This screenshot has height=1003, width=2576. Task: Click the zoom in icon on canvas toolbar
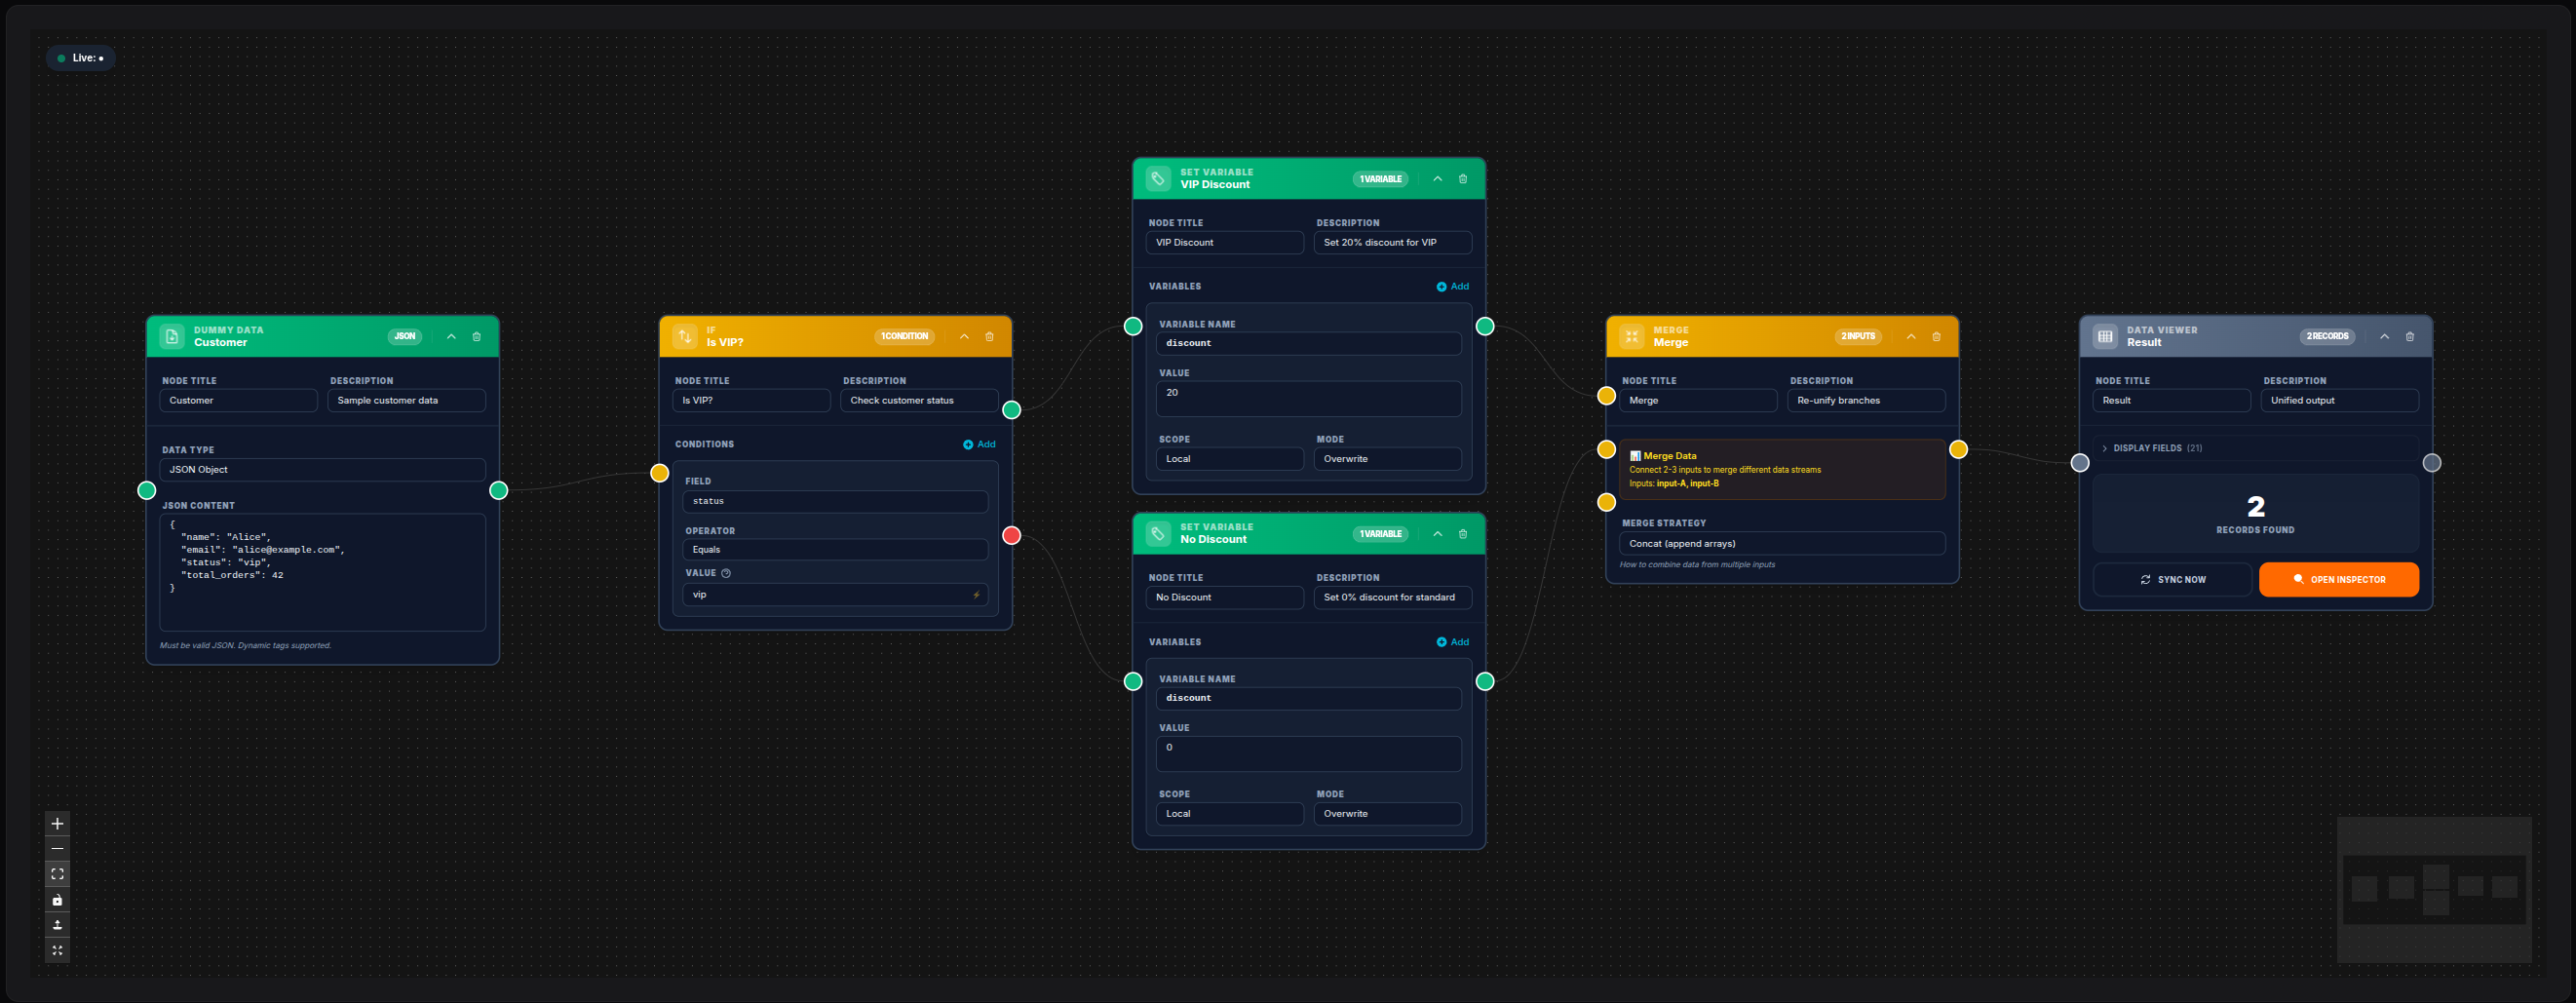click(x=57, y=823)
